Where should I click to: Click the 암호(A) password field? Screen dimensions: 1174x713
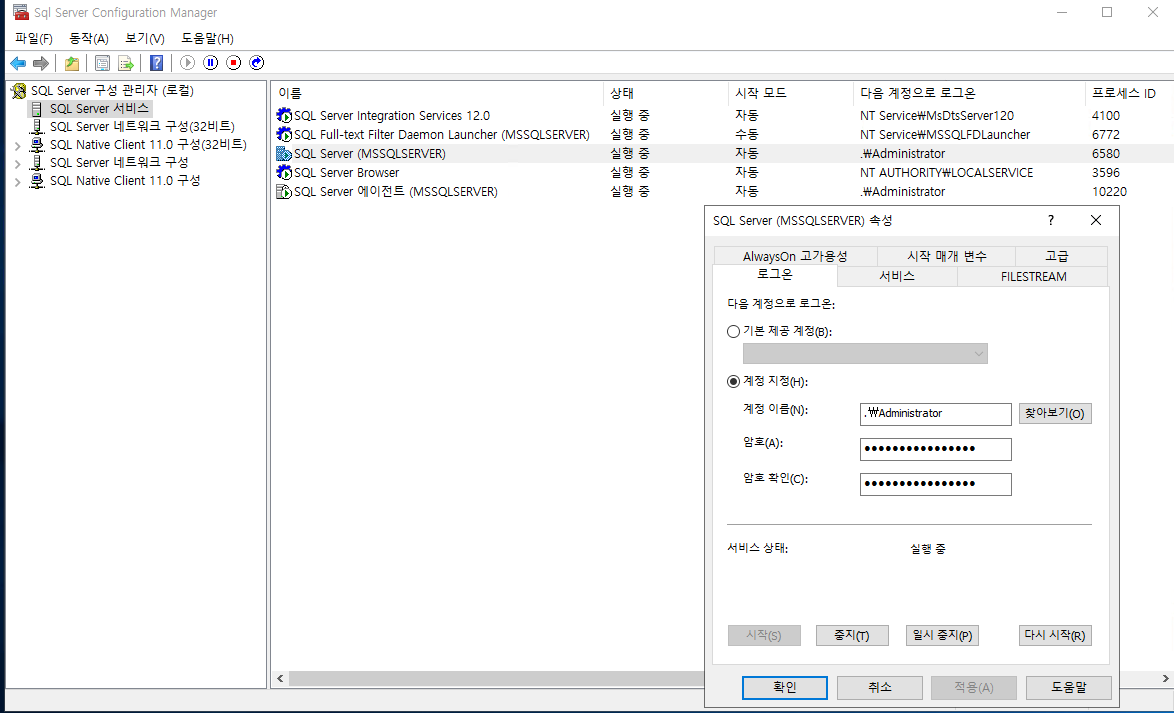(x=935, y=449)
